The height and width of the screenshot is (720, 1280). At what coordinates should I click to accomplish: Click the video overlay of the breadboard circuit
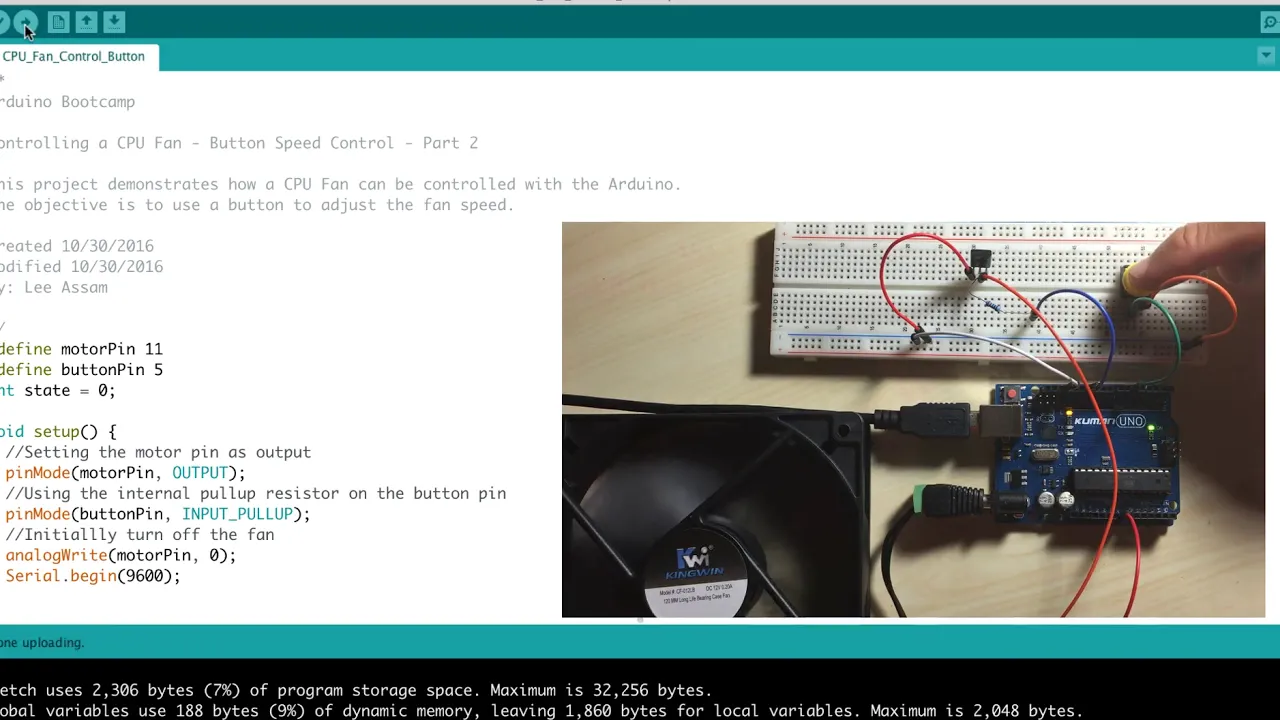point(913,420)
